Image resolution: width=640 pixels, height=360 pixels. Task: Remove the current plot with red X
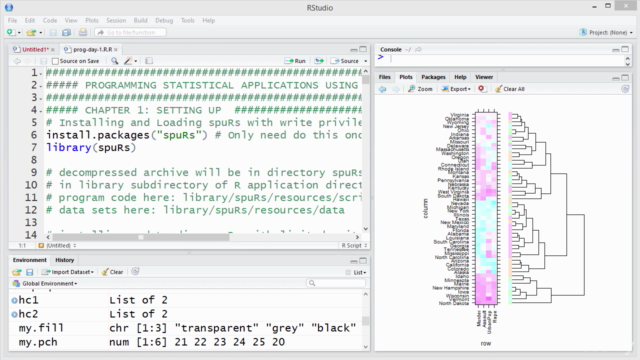pyautogui.click(x=482, y=89)
